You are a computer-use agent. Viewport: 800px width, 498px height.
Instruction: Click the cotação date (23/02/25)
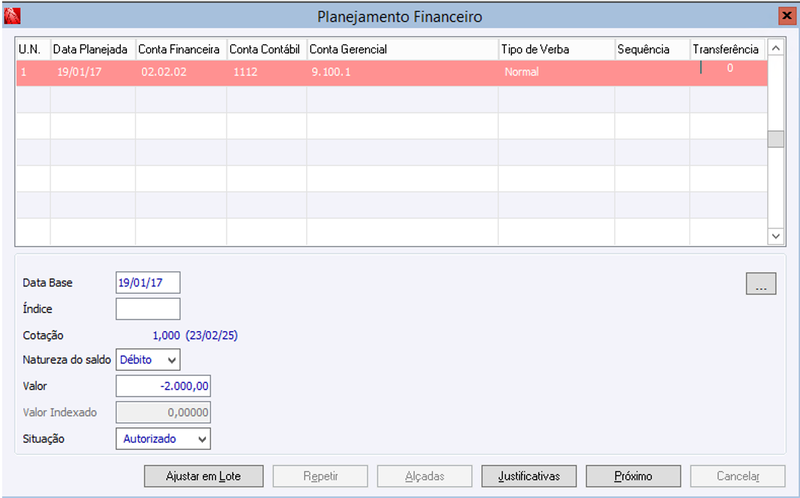click(x=212, y=336)
